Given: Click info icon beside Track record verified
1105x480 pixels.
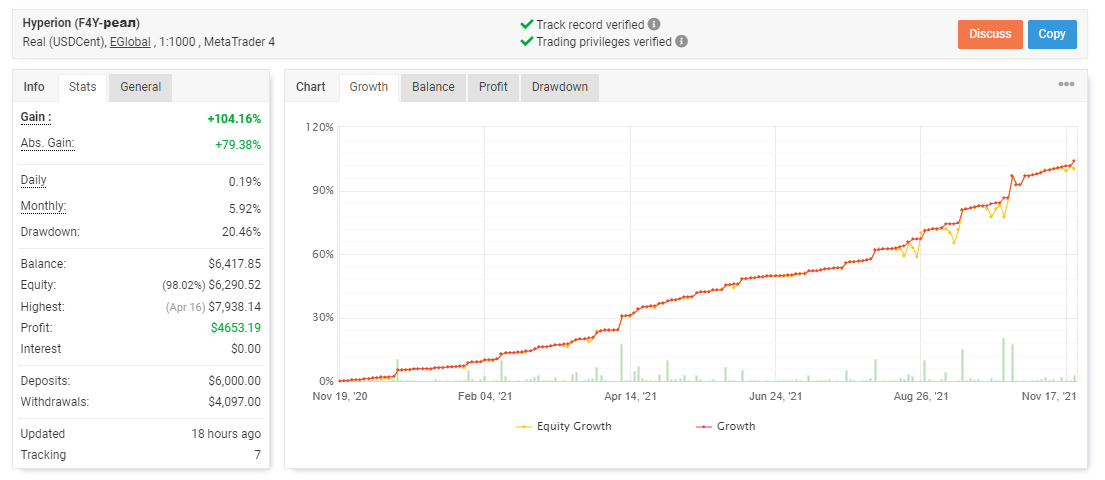Looking at the screenshot, I should coord(654,25).
